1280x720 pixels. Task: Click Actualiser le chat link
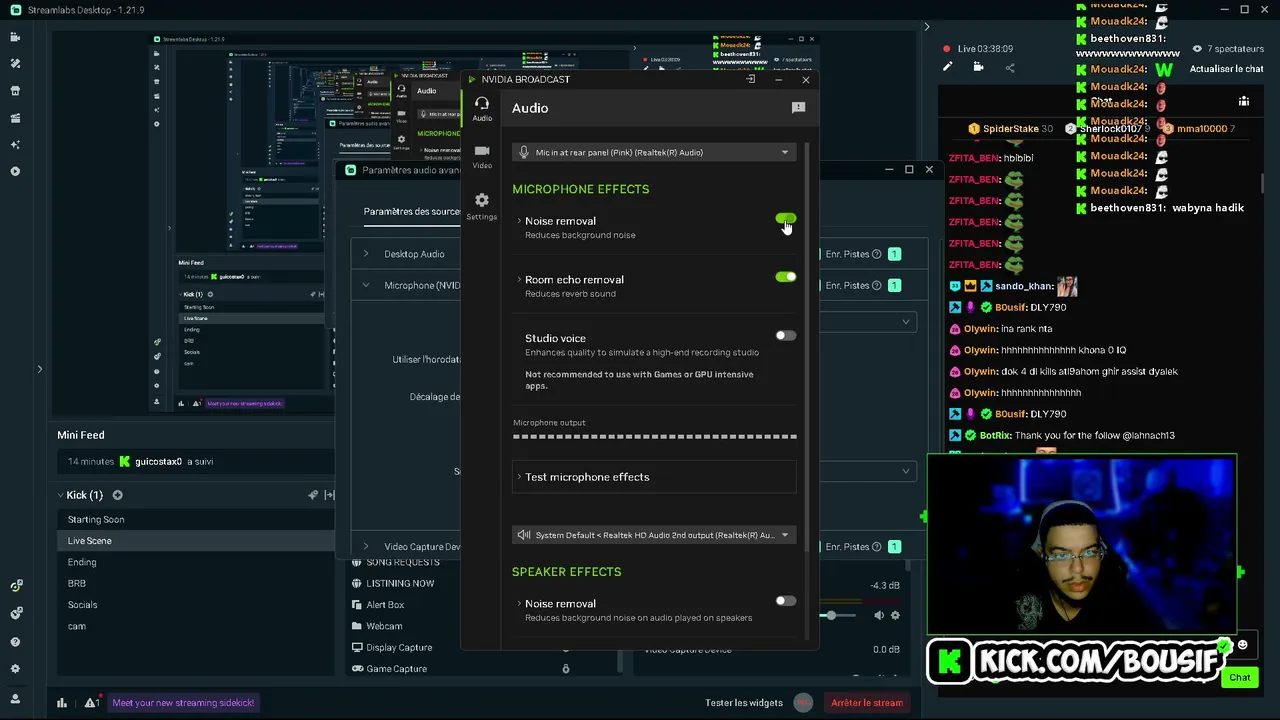click(1227, 69)
